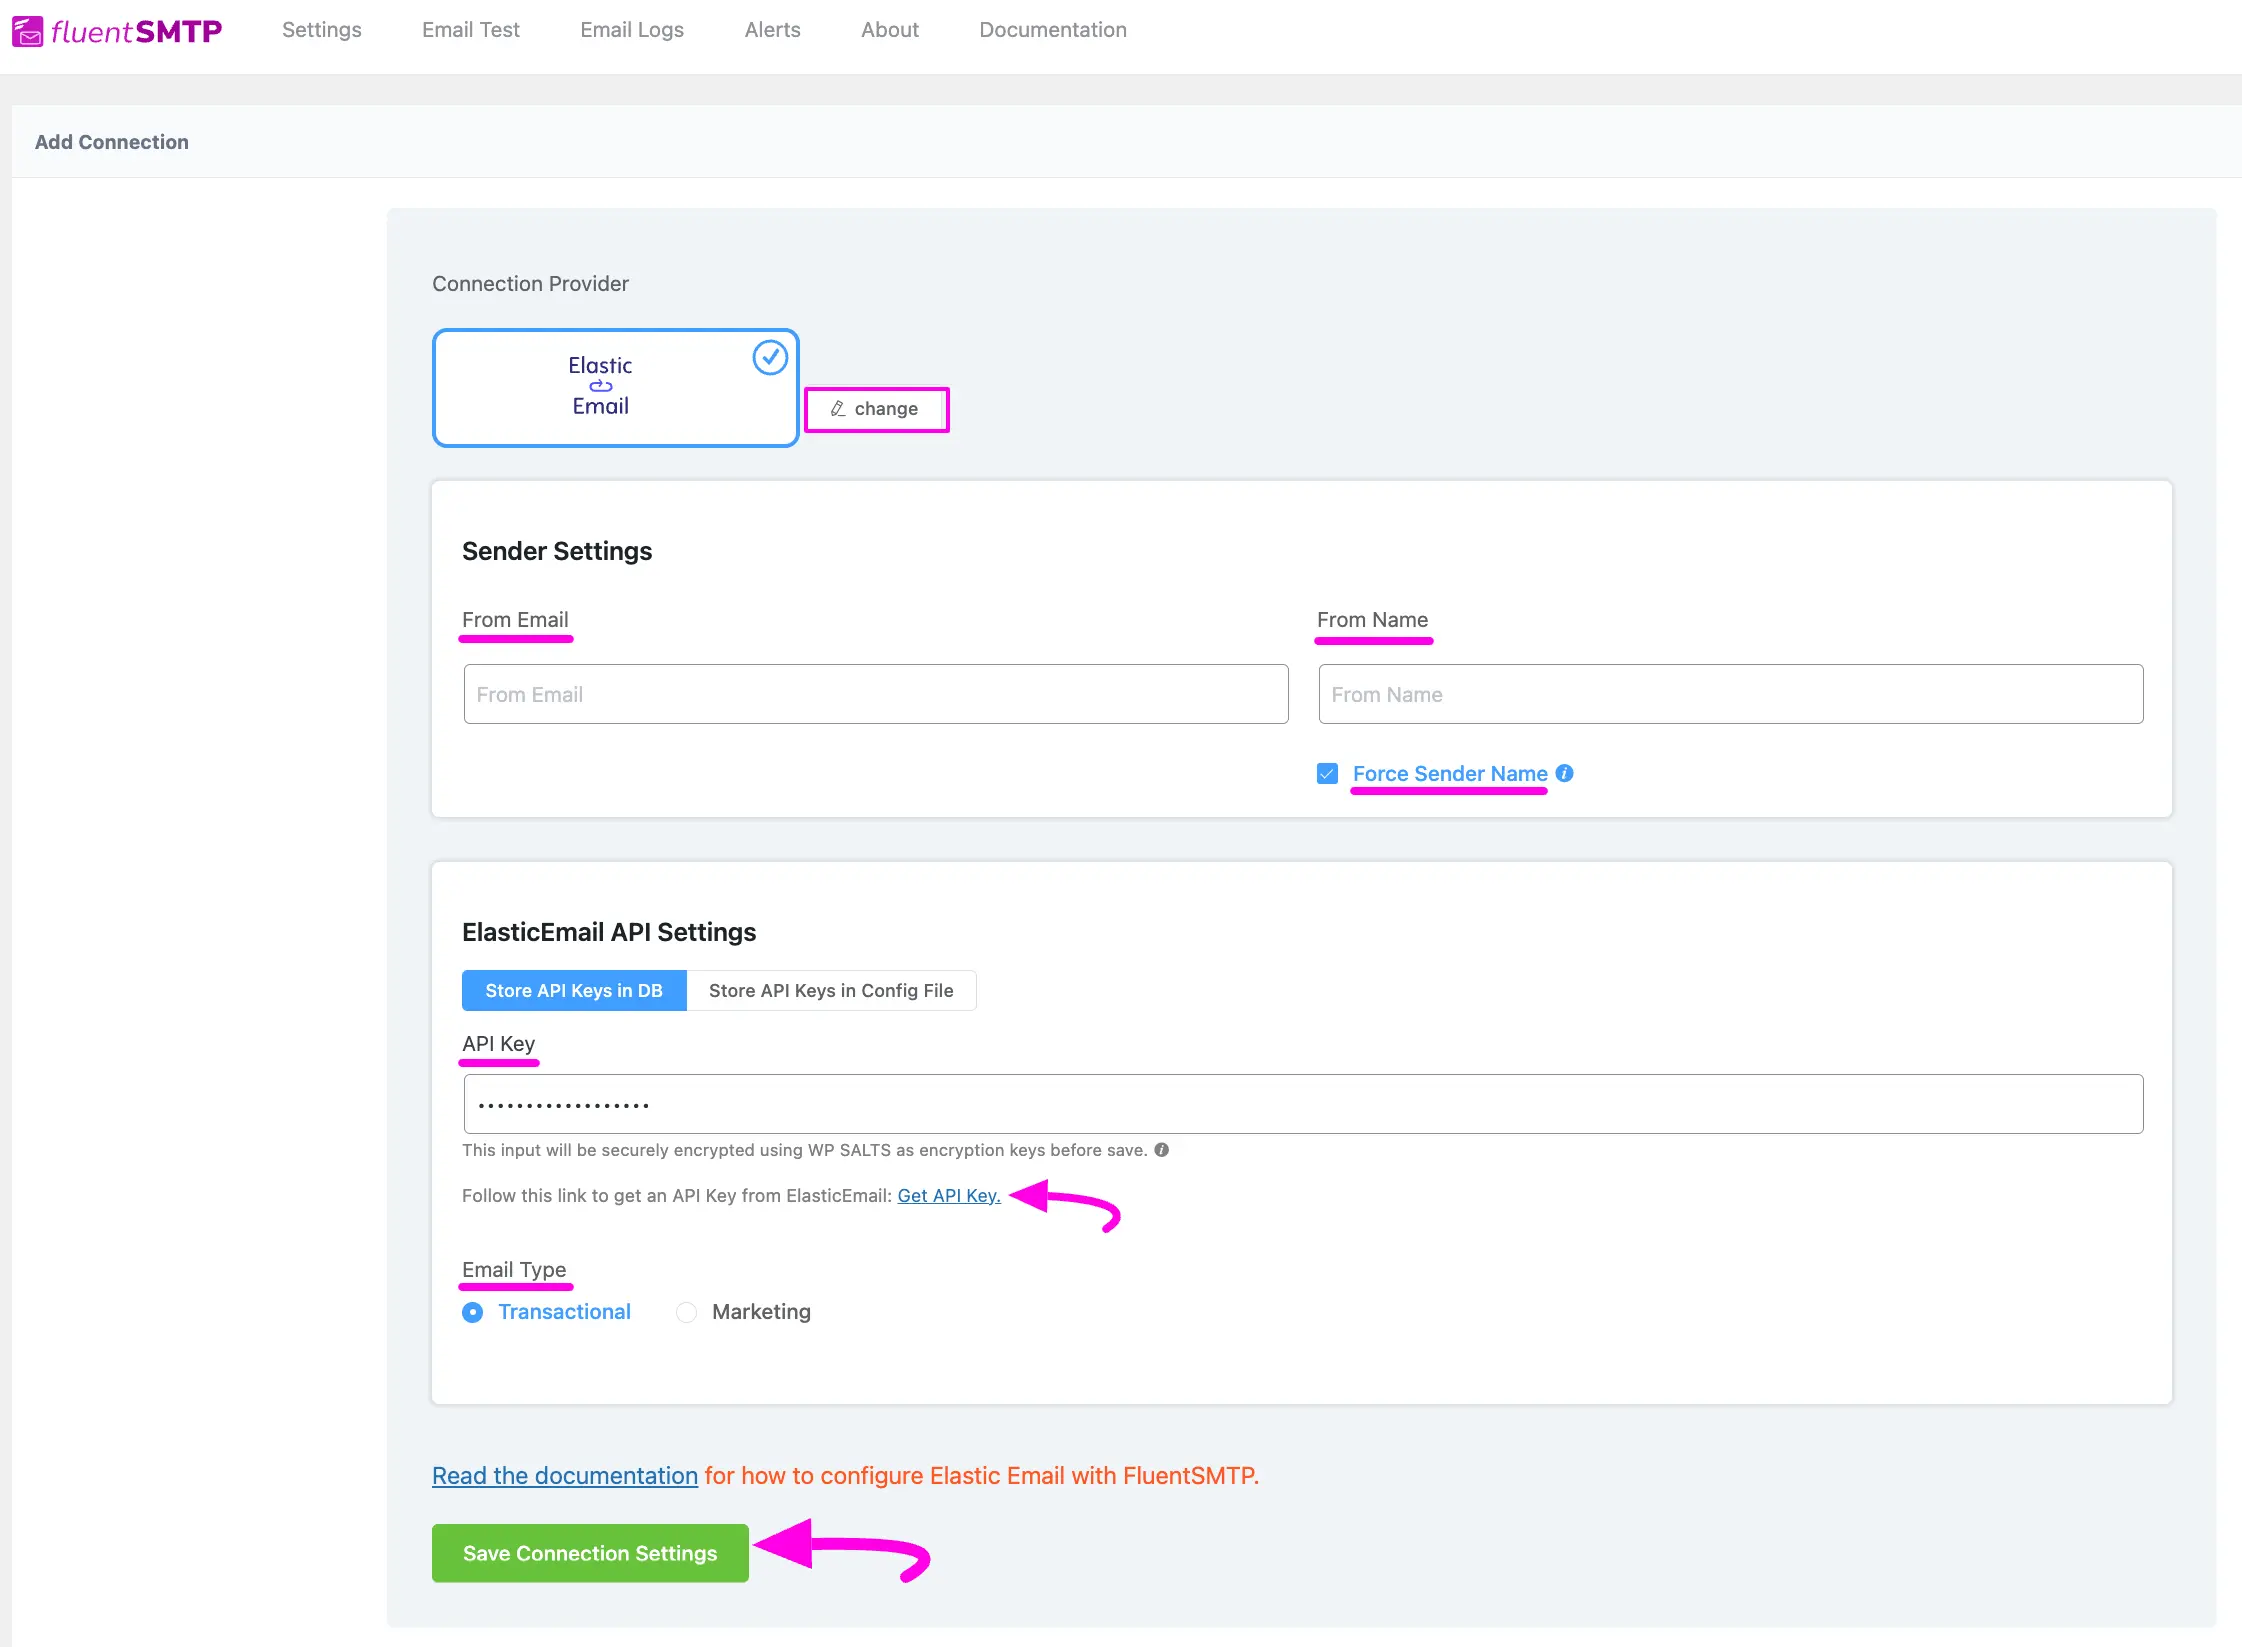Click the Email Type label
This screenshot has width=2242, height=1647.
coord(514,1269)
